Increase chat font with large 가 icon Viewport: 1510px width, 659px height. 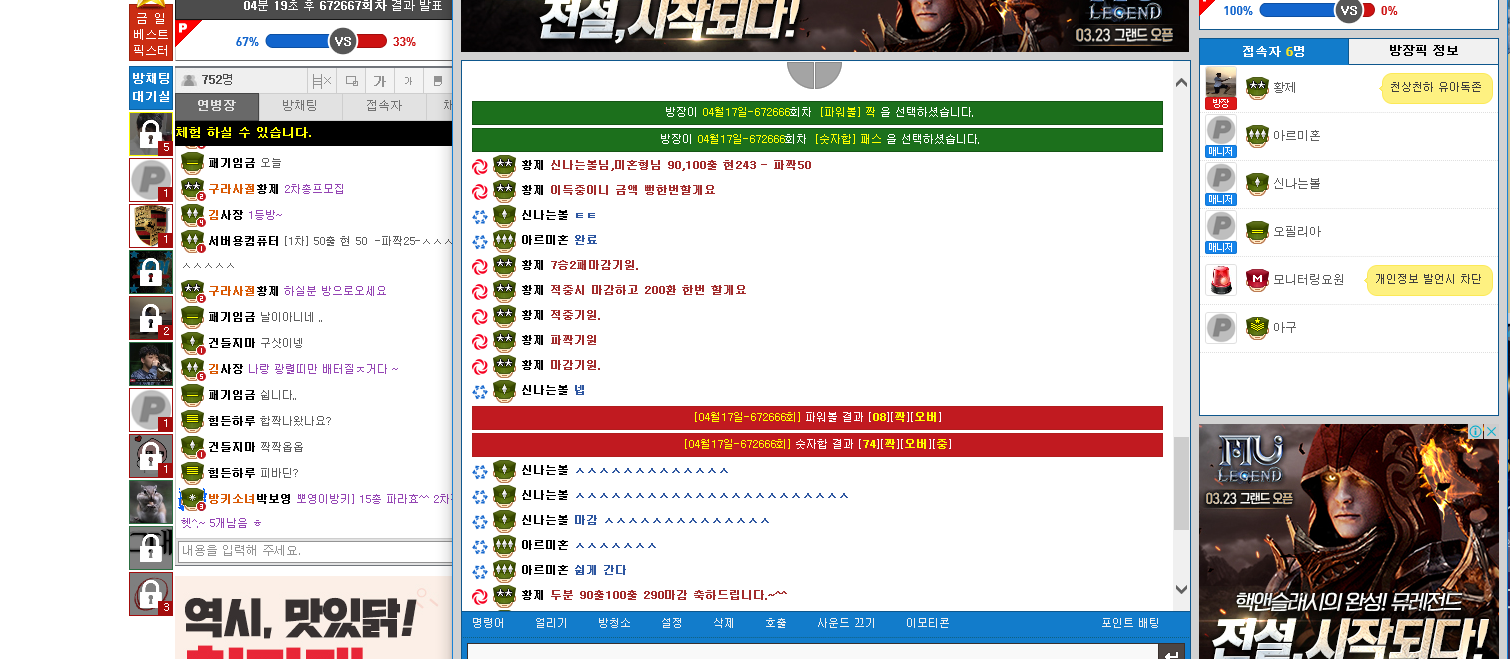380,81
